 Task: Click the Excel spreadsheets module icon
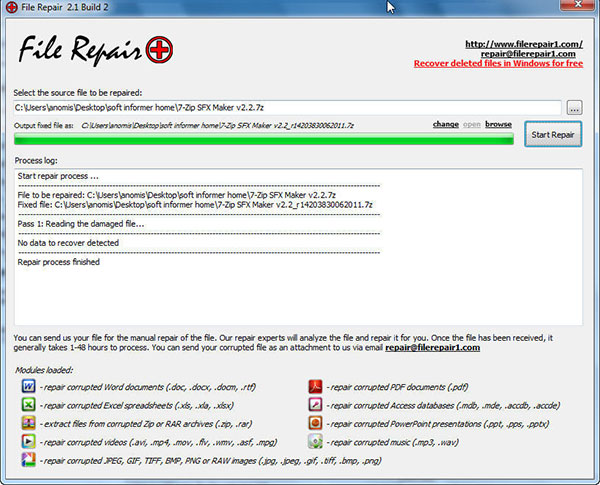(28, 404)
